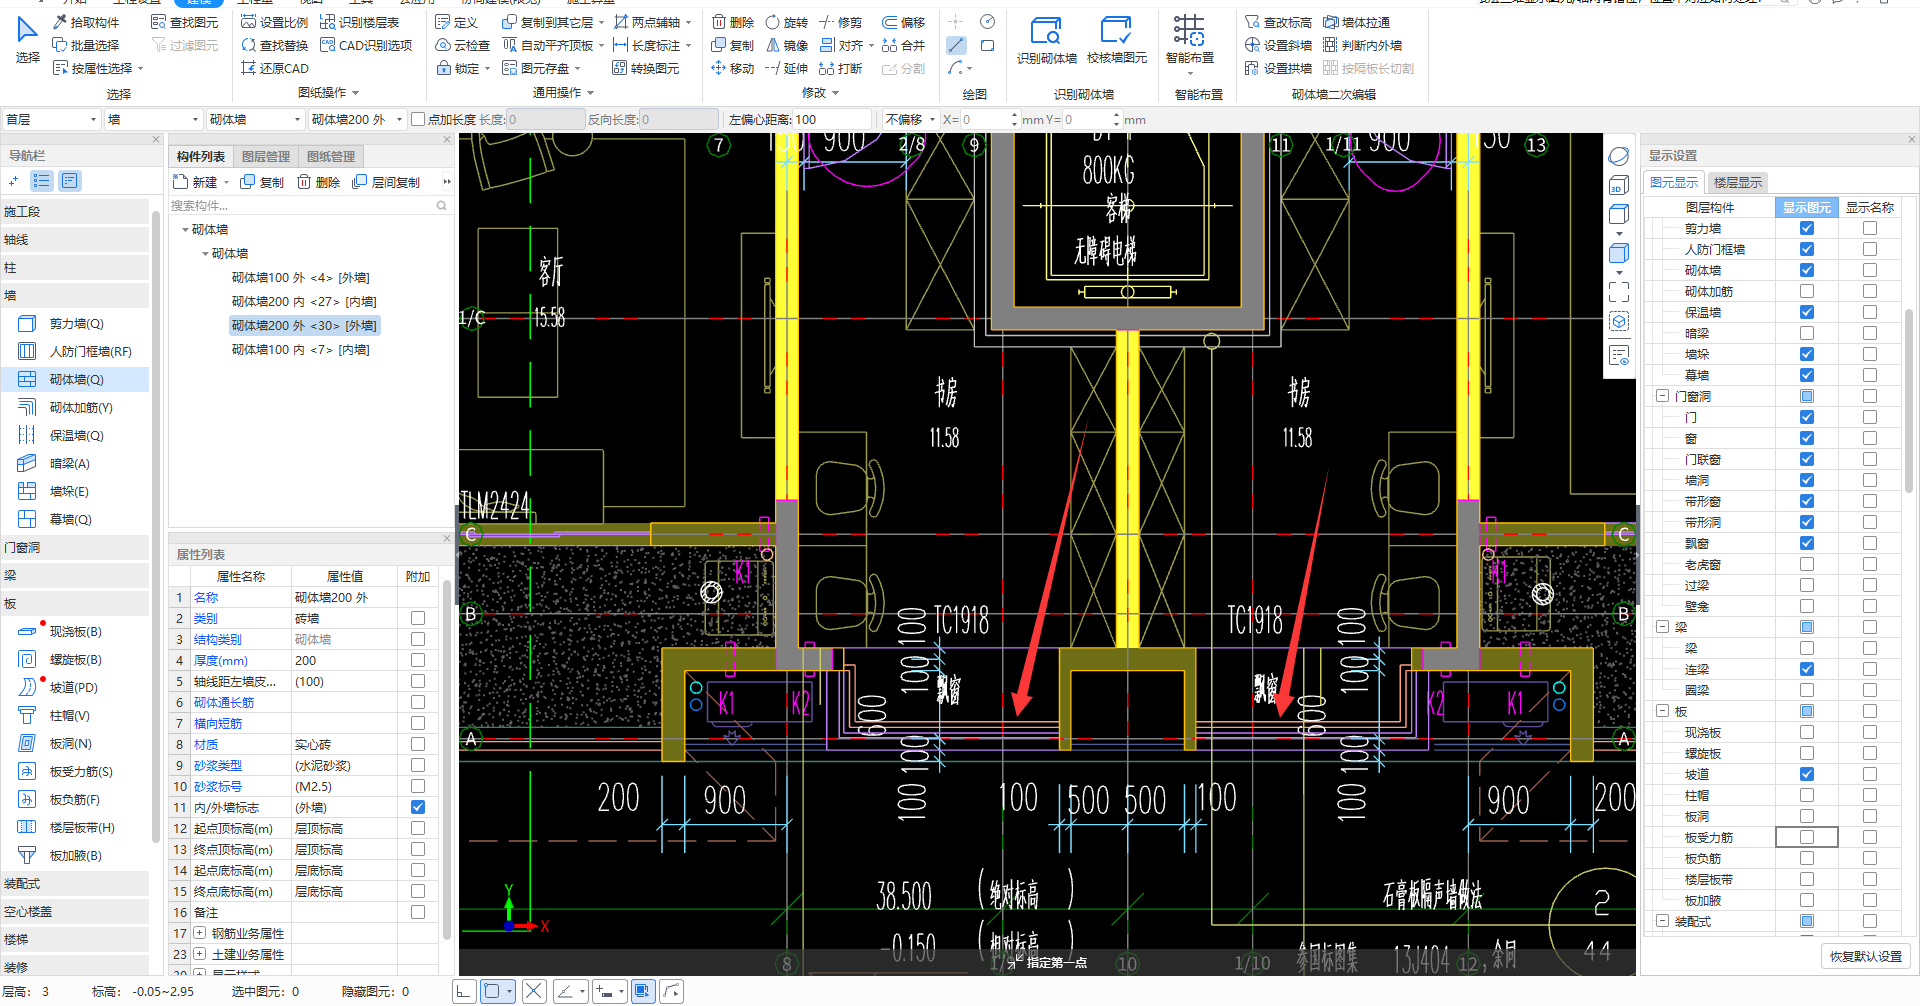Viewport: 1920px width, 1006px height.
Task: Enable 暗梁 display element checkbox
Action: point(1806,333)
